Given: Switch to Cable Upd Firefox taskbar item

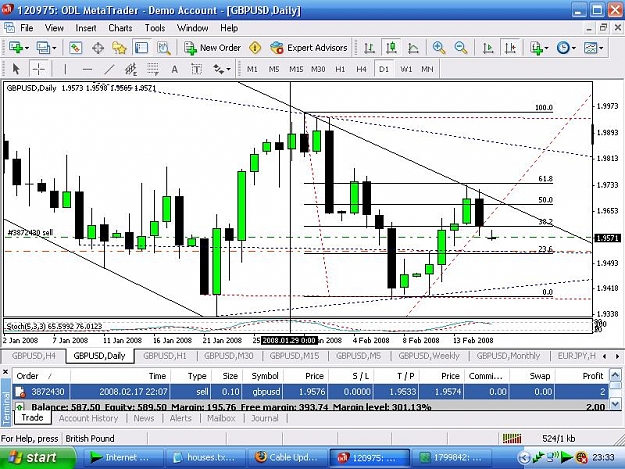Looking at the screenshot, I should pyautogui.click(x=287, y=457).
